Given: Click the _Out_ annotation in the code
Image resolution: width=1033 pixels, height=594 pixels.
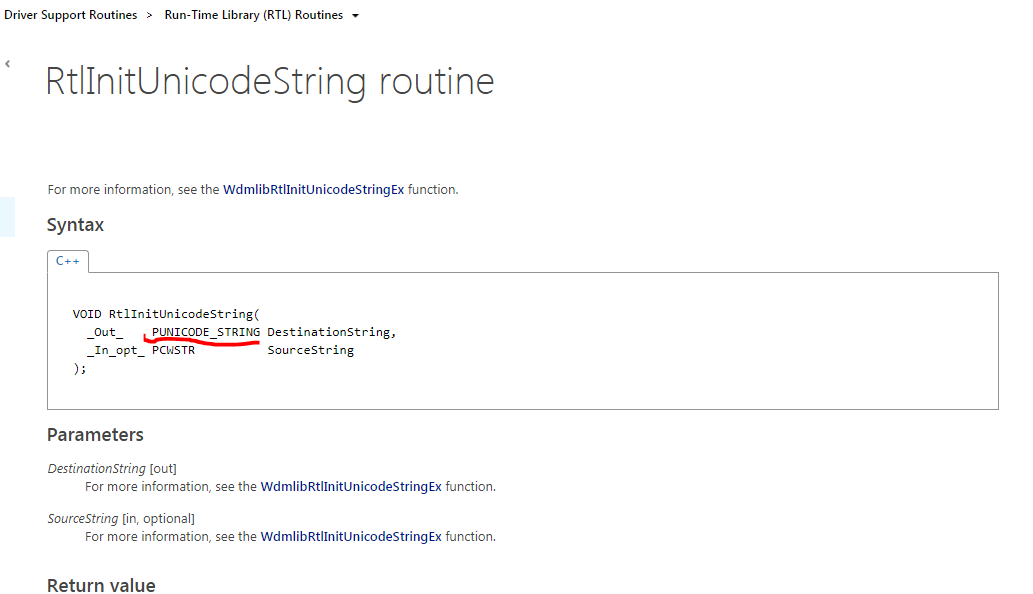Looking at the screenshot, I should pyautogui.click(x=105, y=332).
